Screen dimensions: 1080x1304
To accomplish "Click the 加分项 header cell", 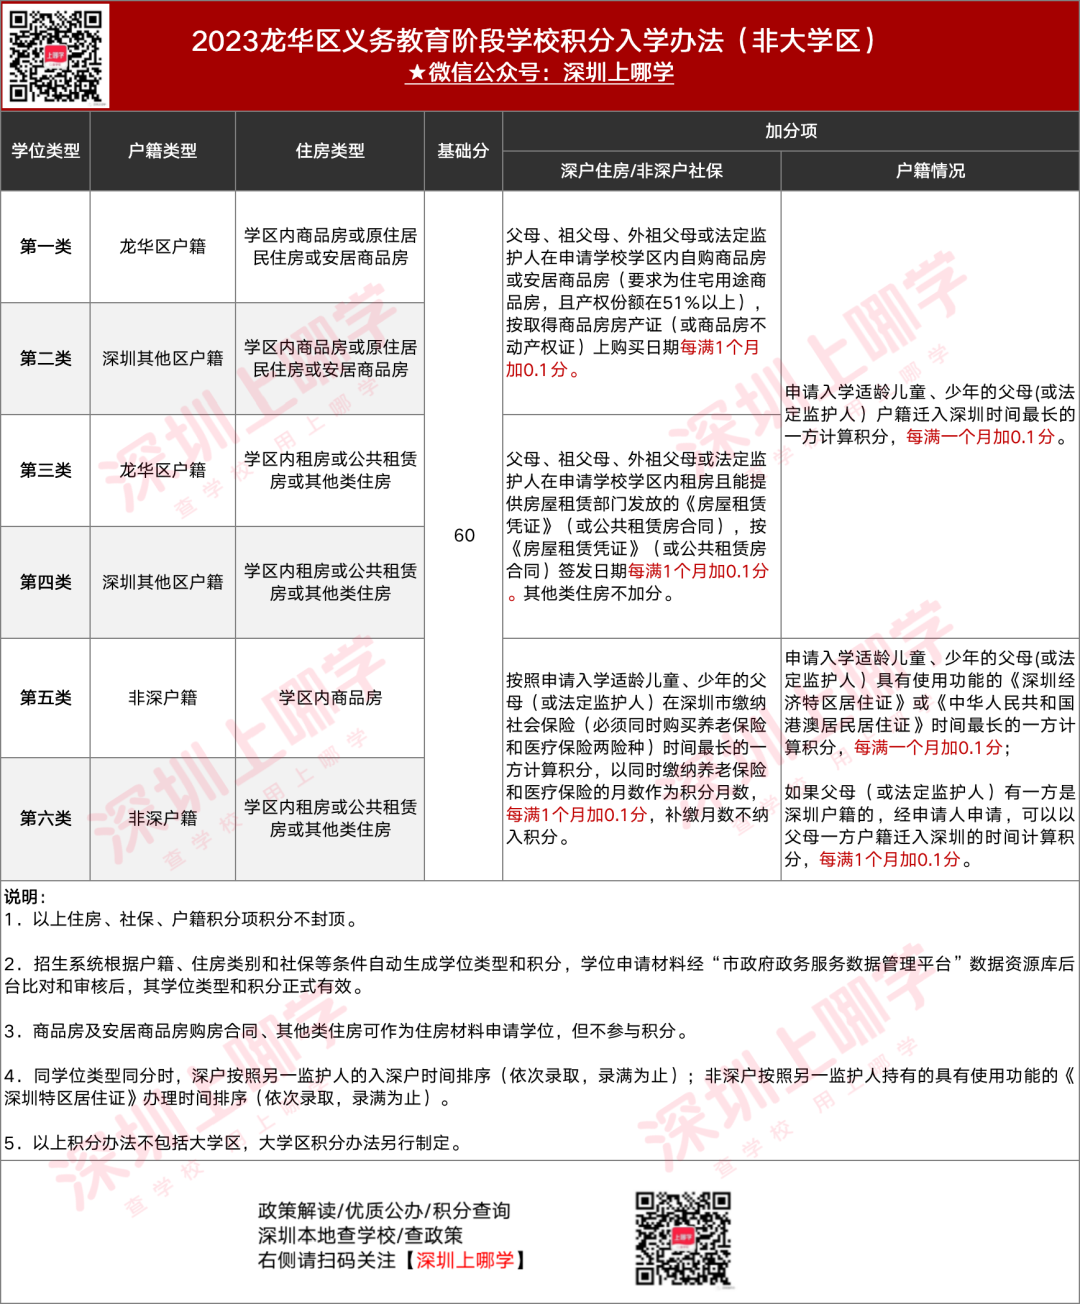I will pyautogui.click(x=791, y=131).
